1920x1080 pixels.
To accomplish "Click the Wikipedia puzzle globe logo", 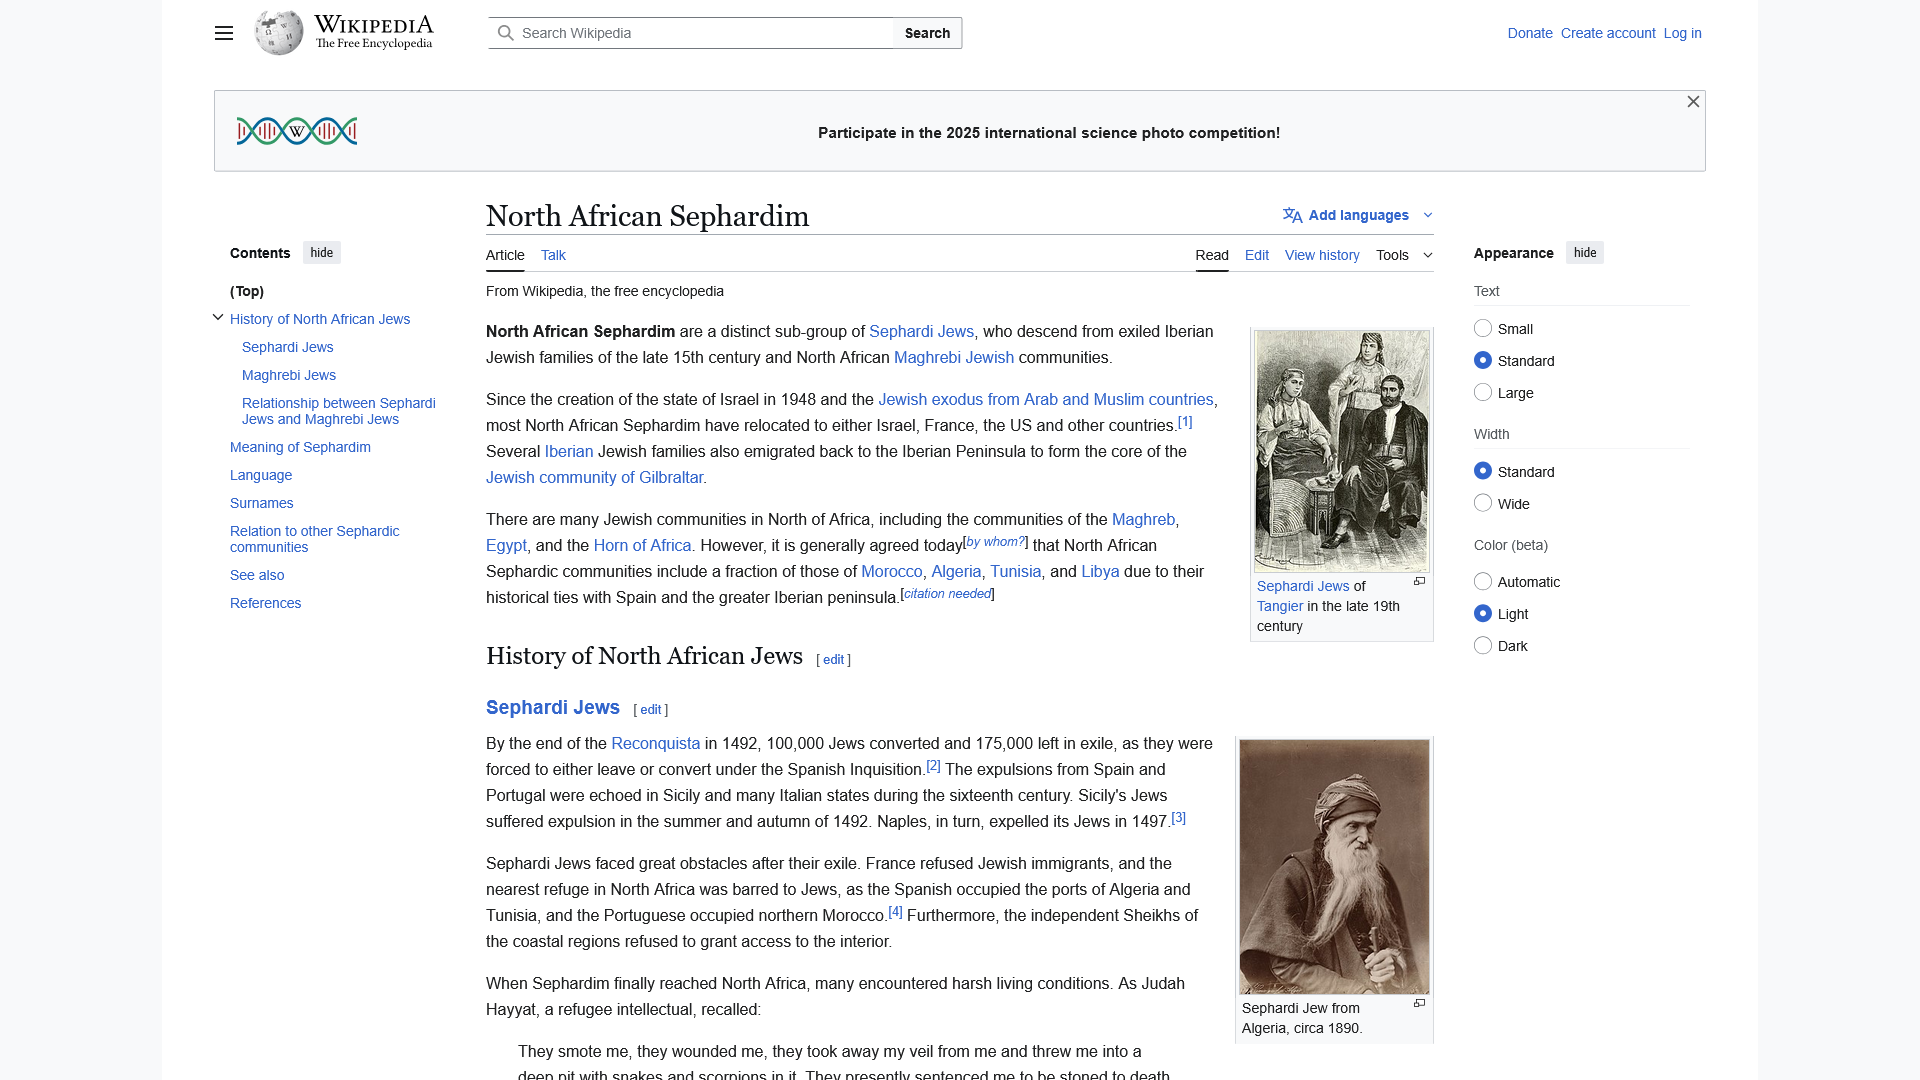I will pyautogui.click(x=277, y=32).
